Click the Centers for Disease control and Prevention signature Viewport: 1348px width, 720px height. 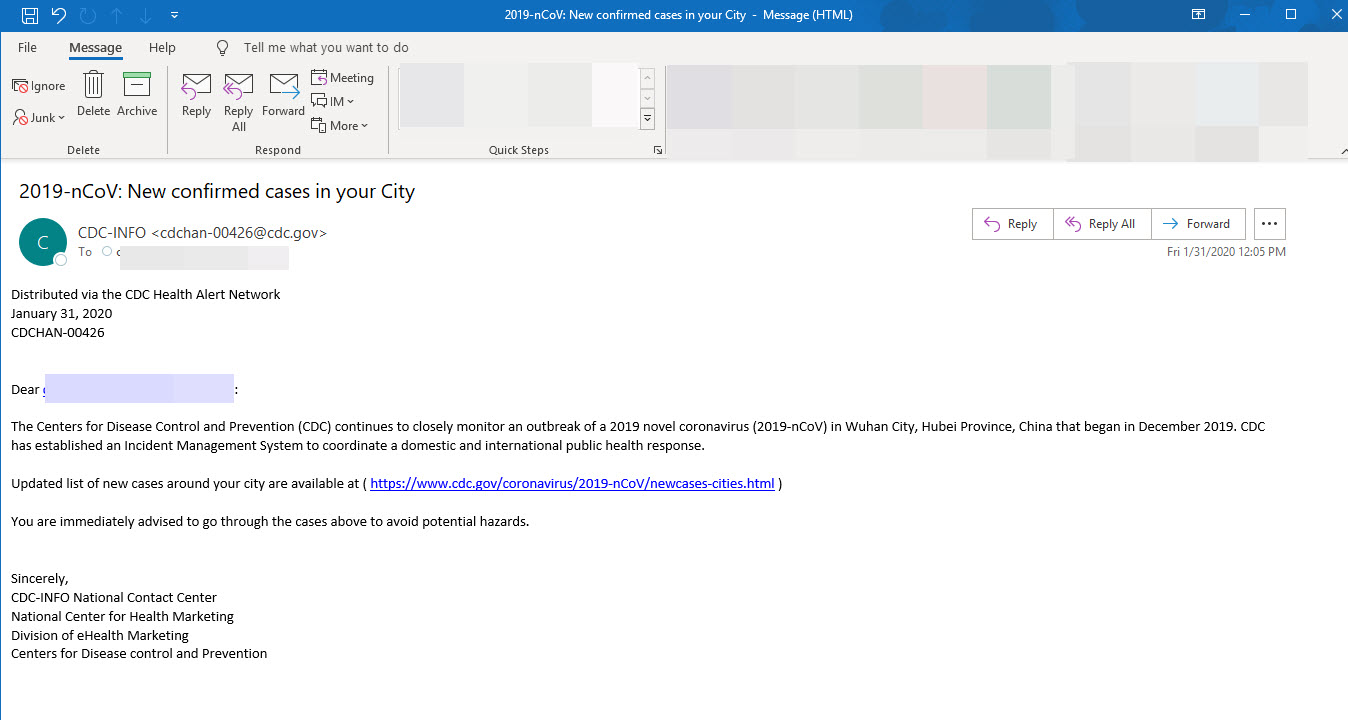pos(139,654)
